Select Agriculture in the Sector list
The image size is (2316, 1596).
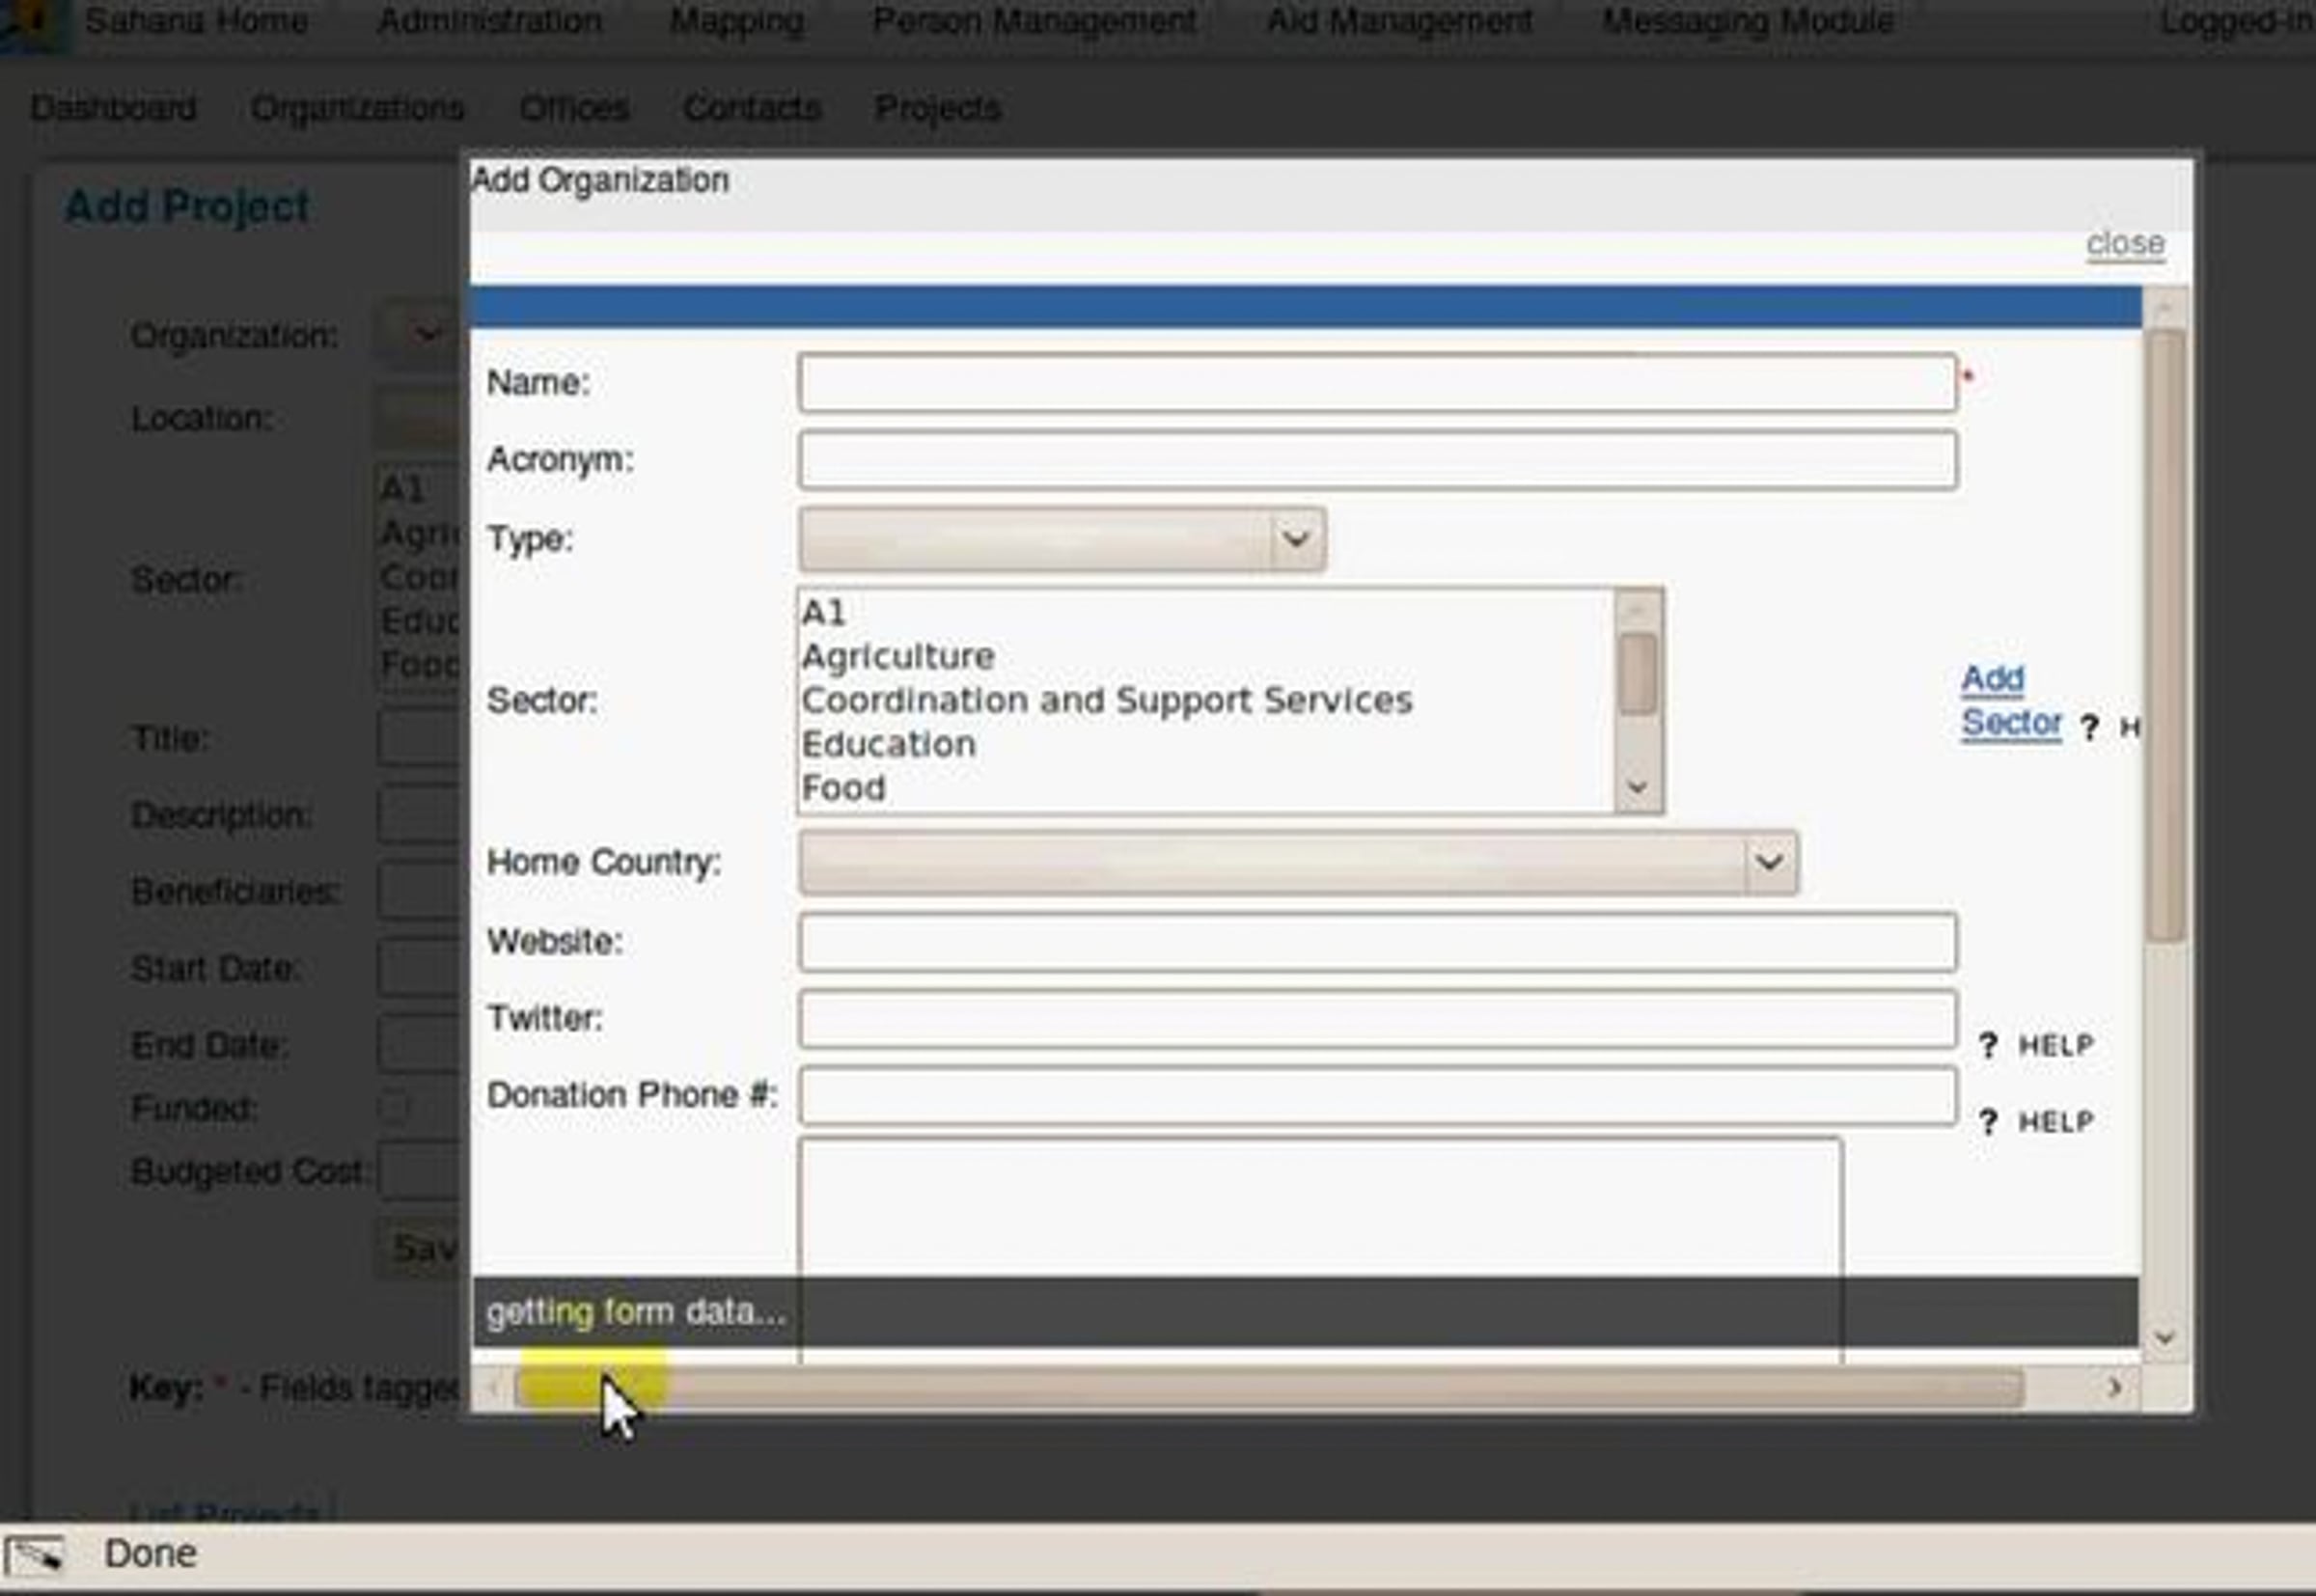pos(897,657)
